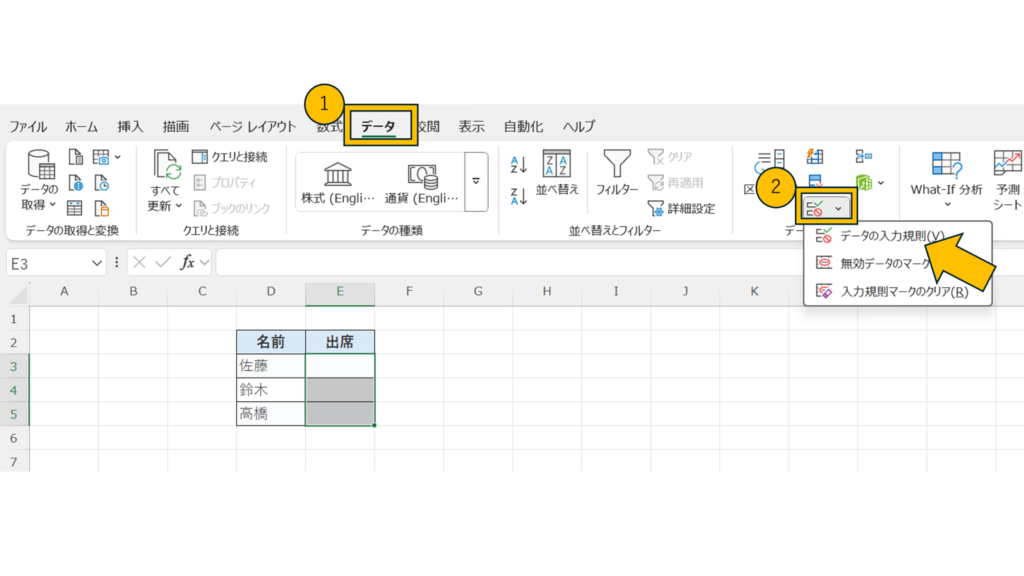Choose データの入力規則 from the menu
The width and height of the screenshot is (1024, 576).
(x=890, y=236)
